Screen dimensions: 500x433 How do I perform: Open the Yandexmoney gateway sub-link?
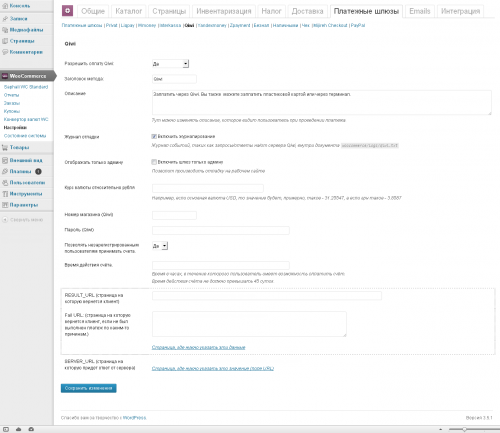212,25
